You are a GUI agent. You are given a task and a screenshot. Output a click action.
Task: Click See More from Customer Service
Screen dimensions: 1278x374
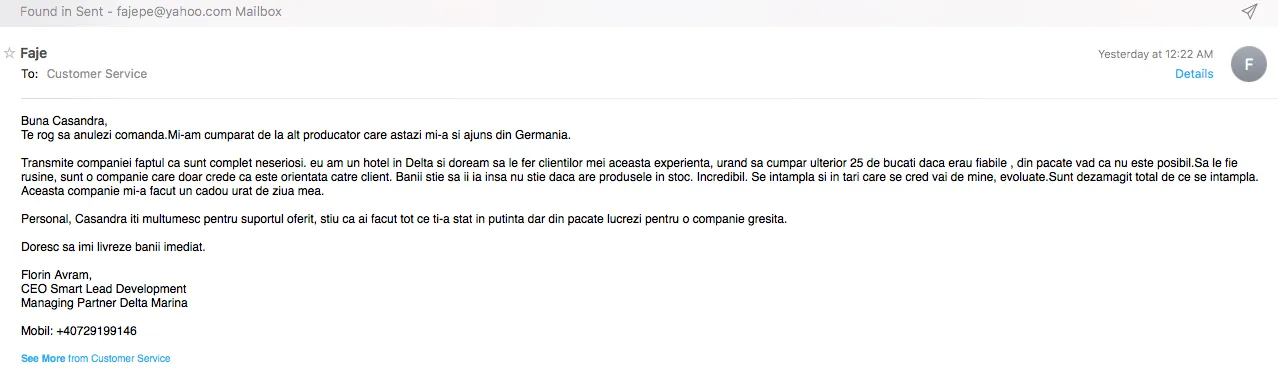pos(96,358)
